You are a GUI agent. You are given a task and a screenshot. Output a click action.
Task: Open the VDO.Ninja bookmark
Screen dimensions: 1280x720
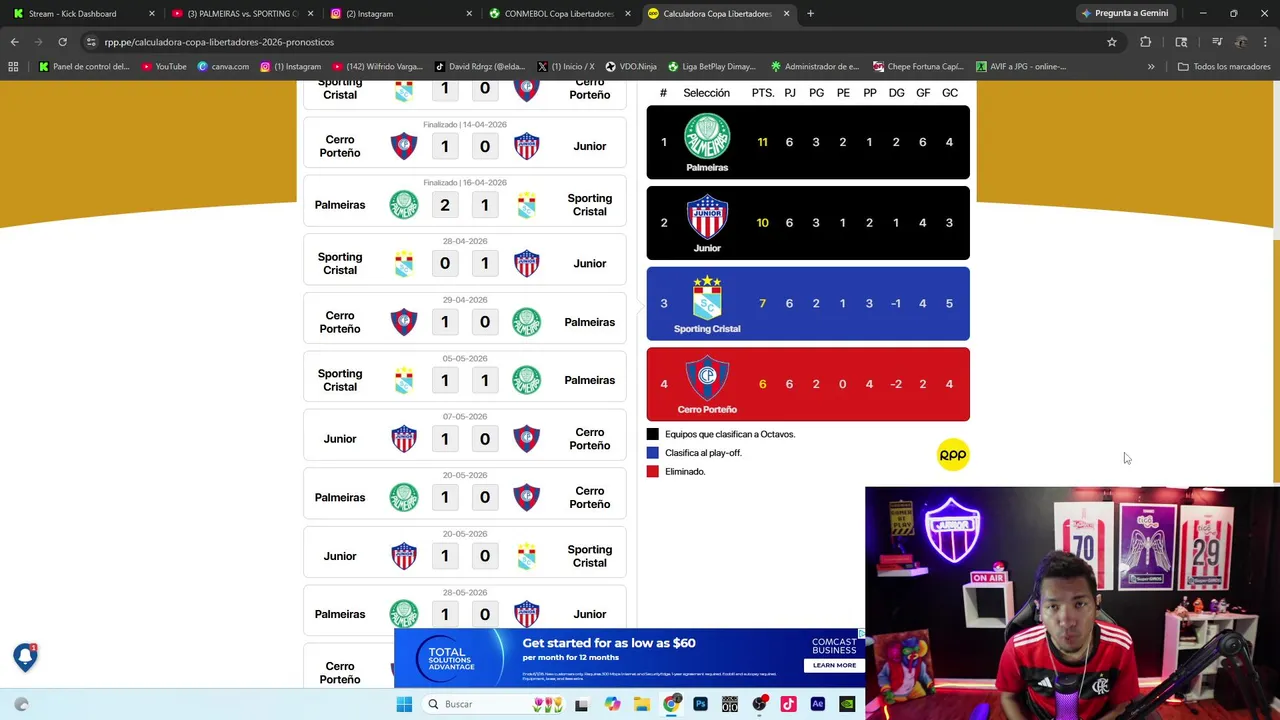[x=631, y=67]
